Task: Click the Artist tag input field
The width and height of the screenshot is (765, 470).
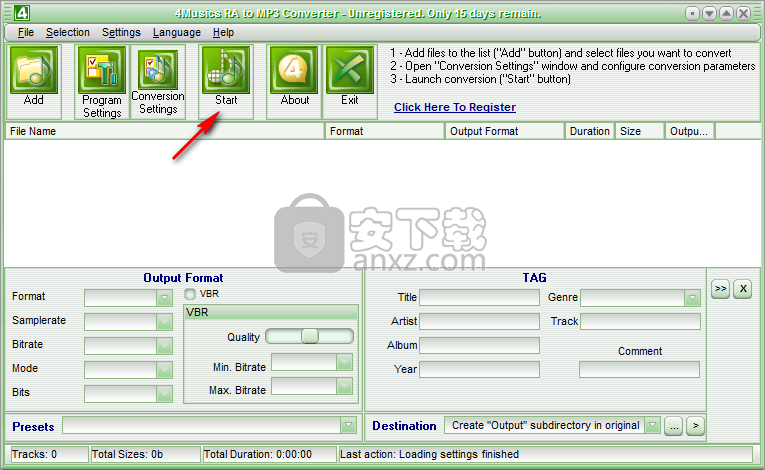Action: [x=480, y=321]
